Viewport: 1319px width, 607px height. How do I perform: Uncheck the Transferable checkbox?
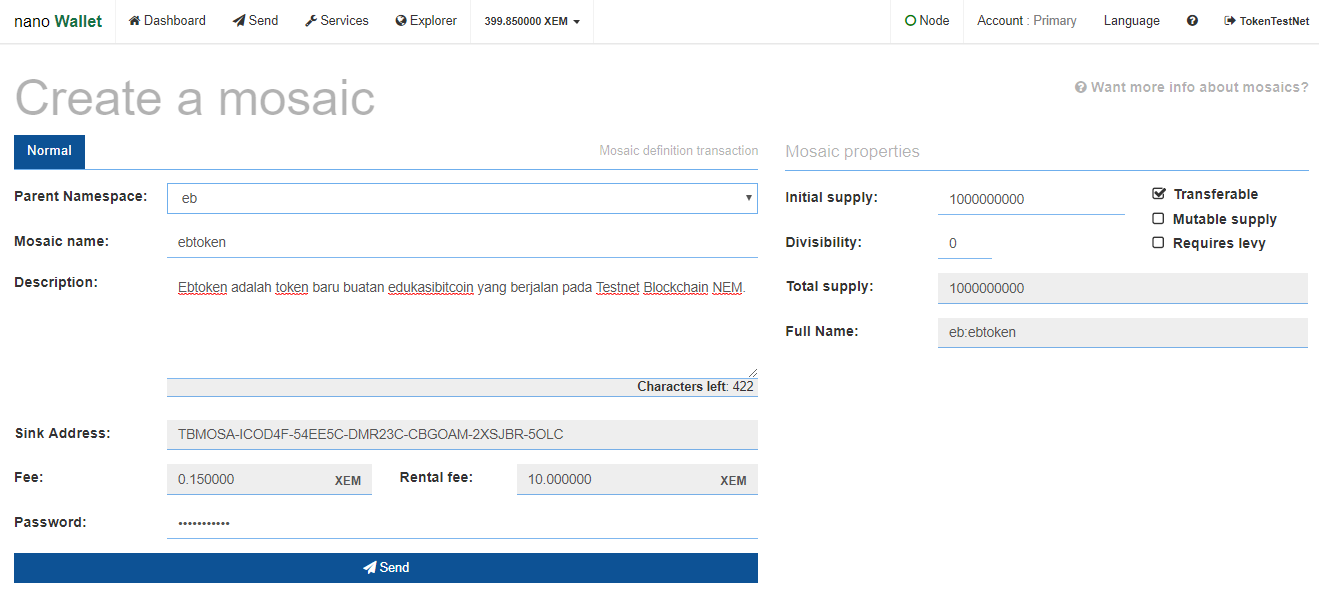click(1159, 194)
